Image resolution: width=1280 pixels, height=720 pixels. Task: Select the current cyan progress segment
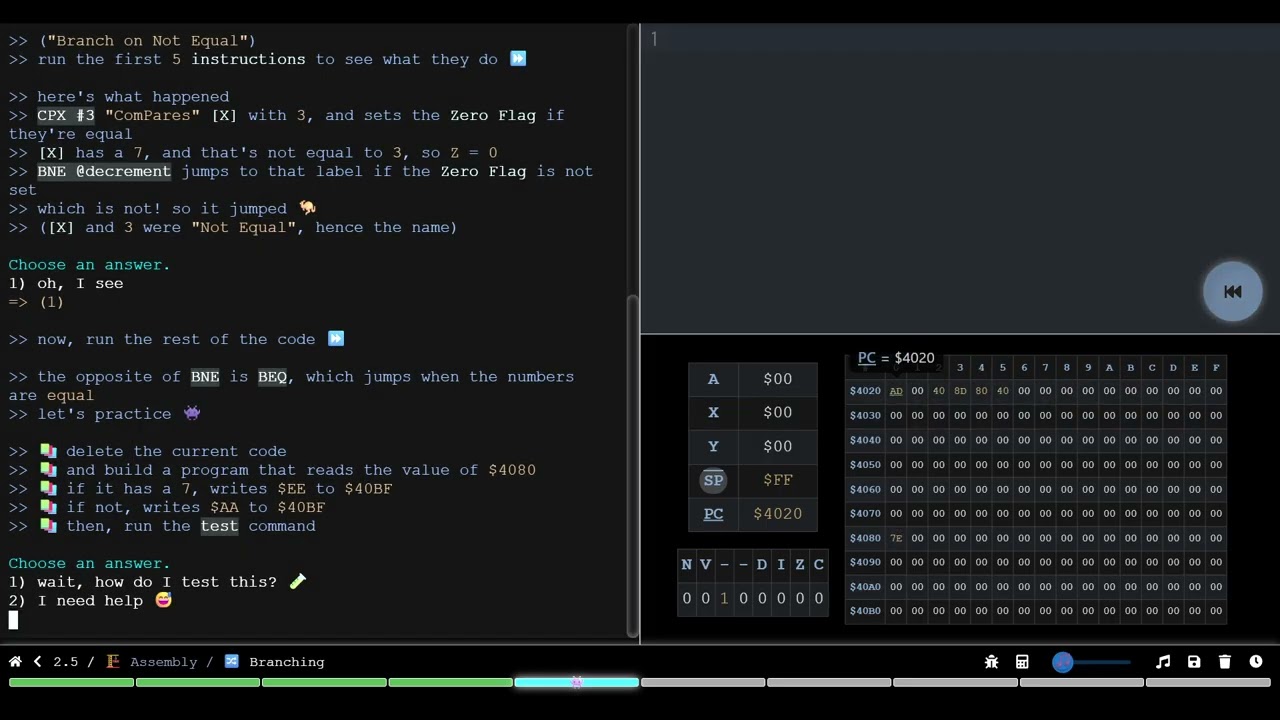tap(577, 683)
